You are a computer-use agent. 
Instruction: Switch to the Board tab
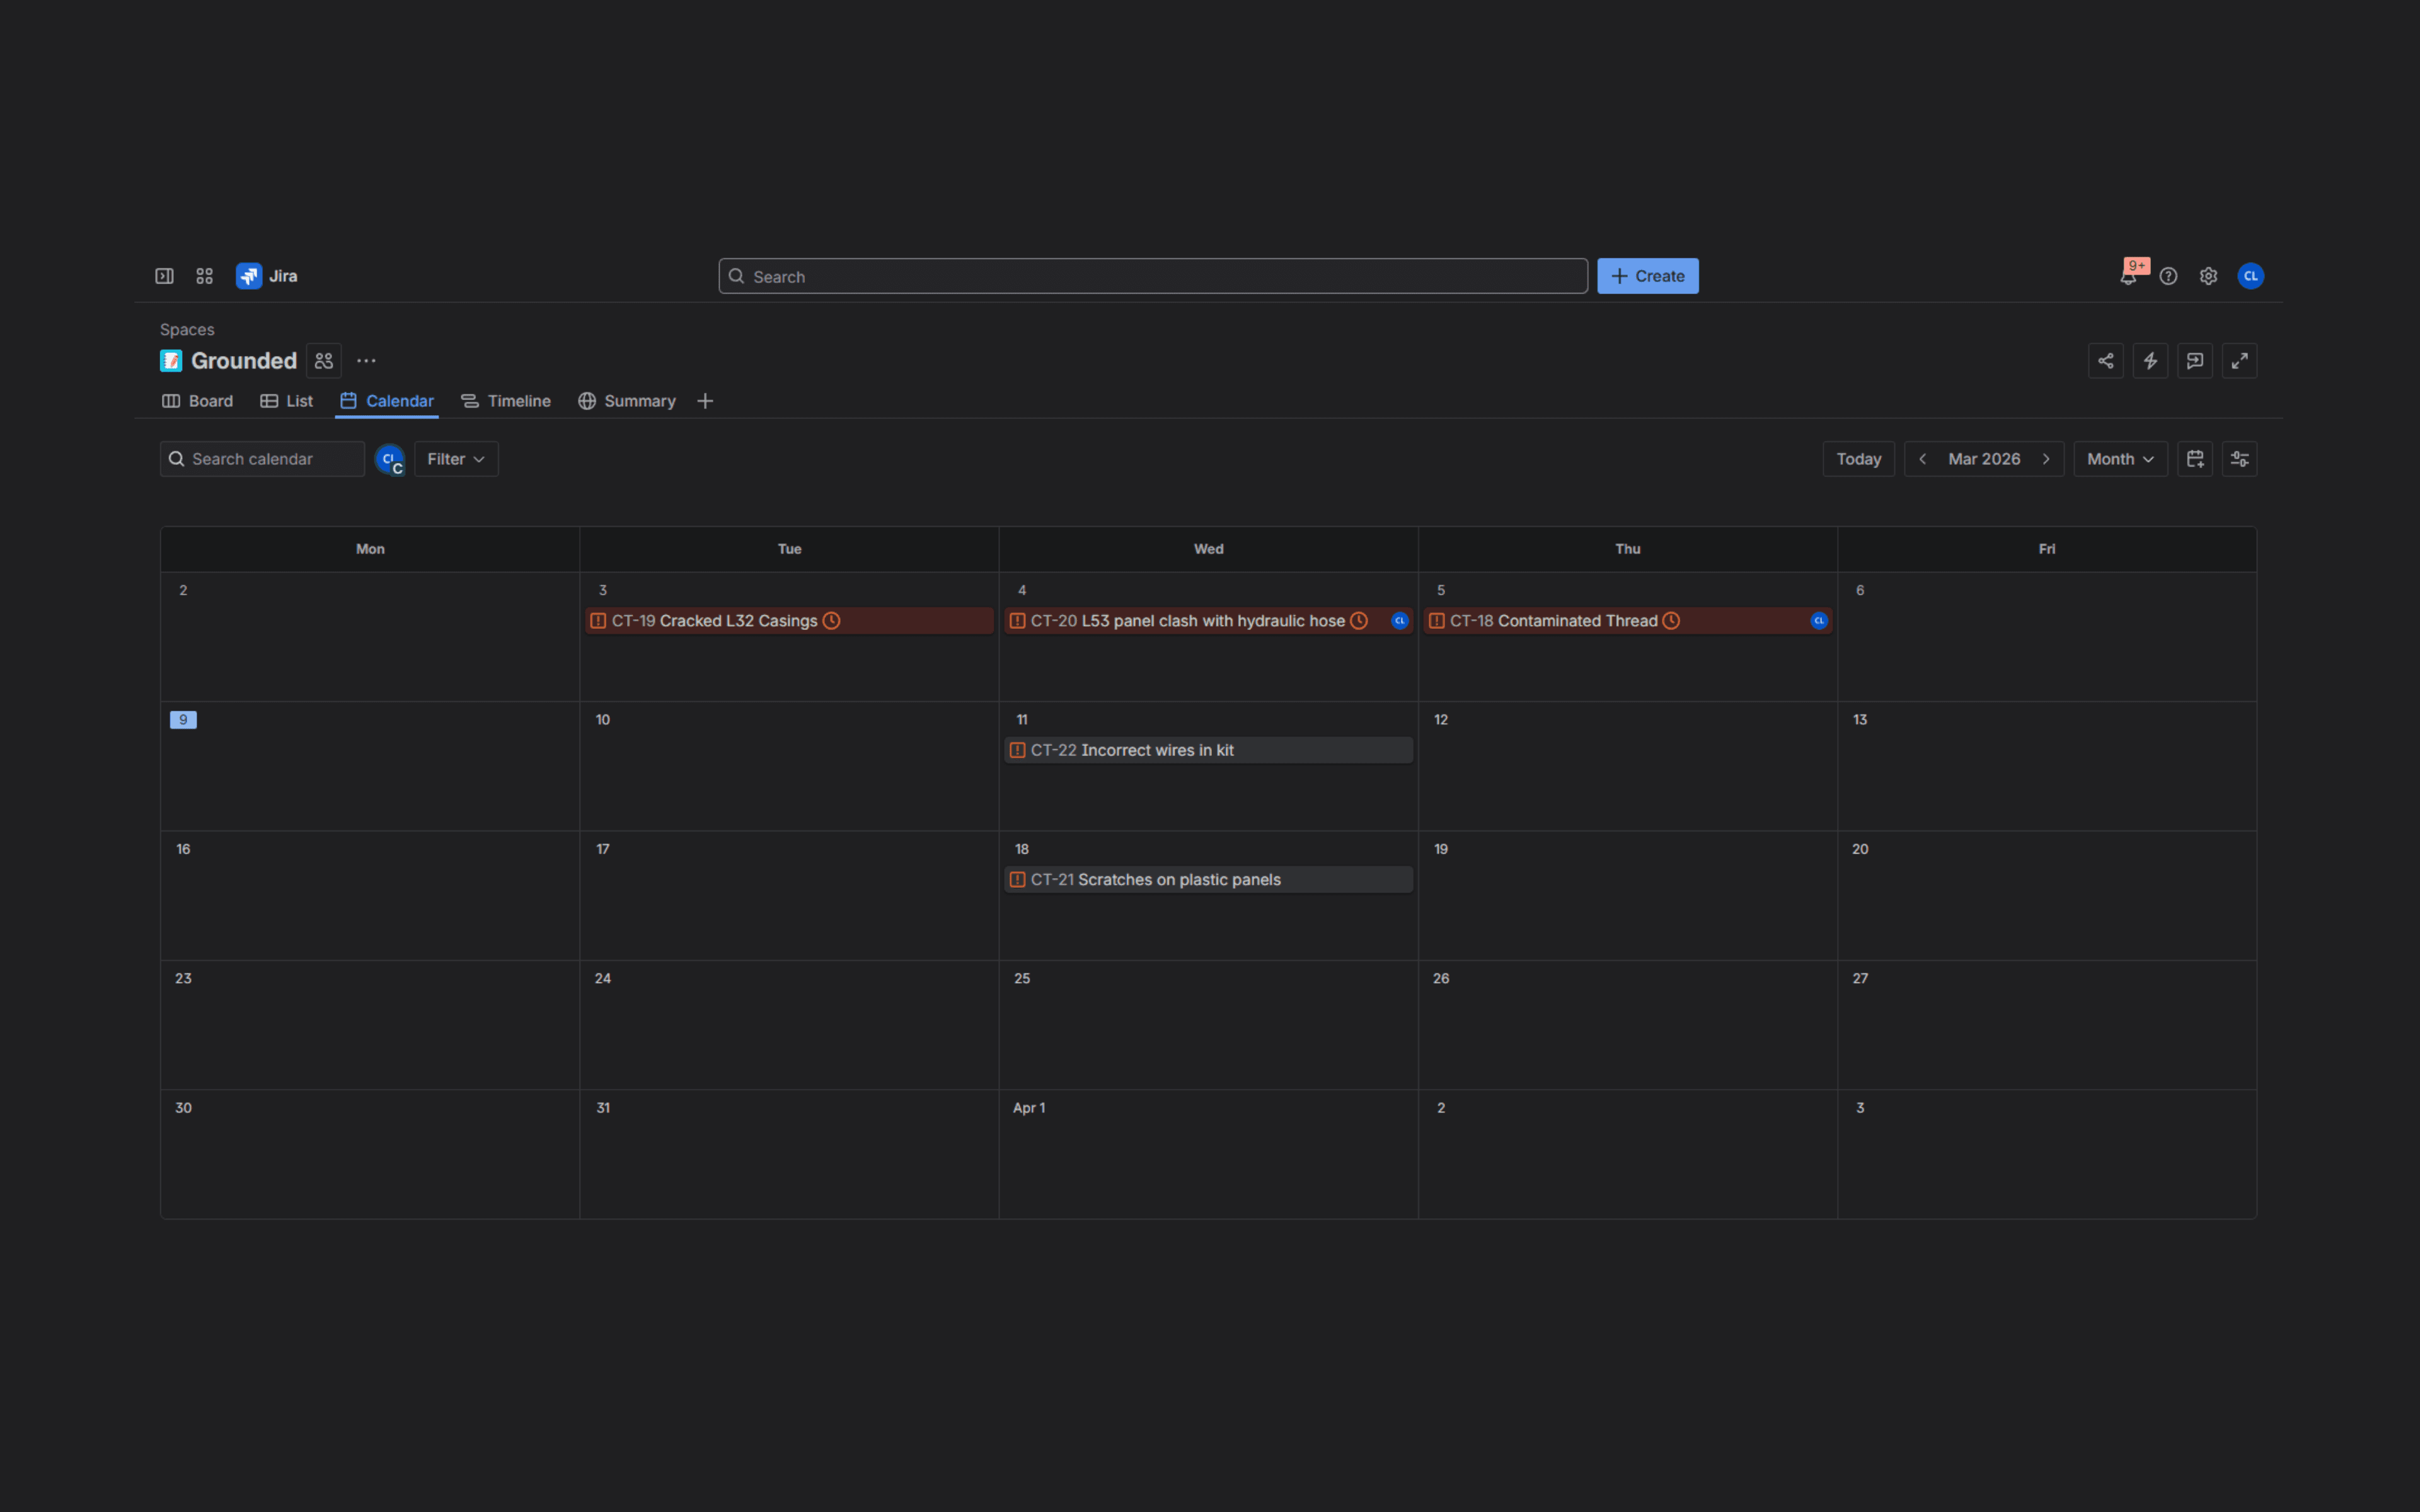tap(198, 401)
